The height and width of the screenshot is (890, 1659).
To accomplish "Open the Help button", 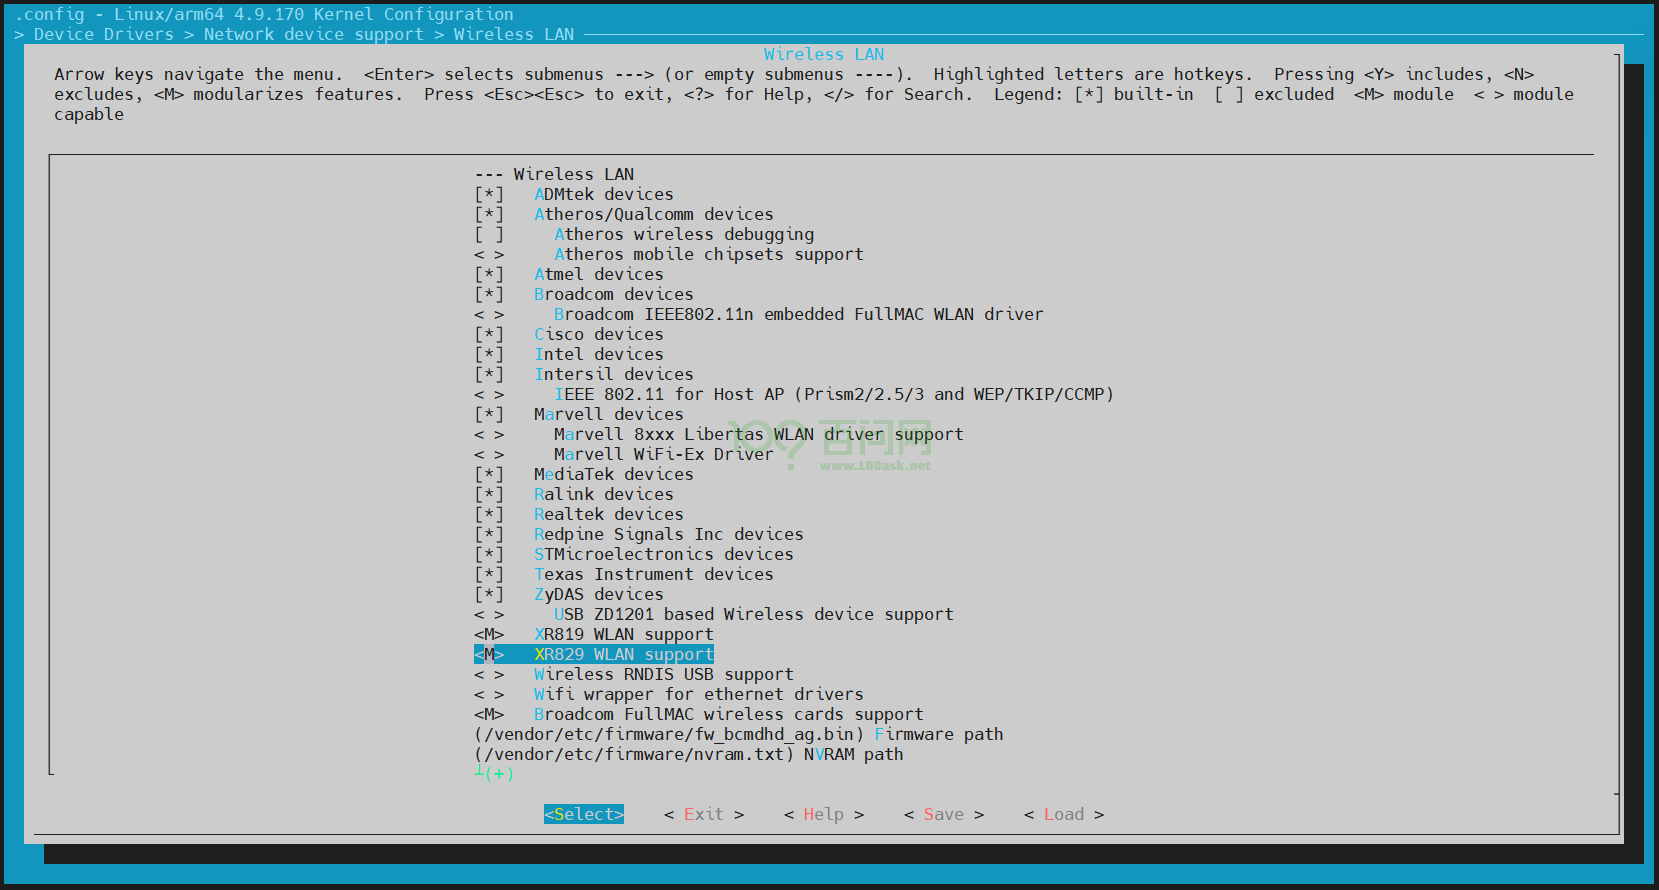I will 823,814.
